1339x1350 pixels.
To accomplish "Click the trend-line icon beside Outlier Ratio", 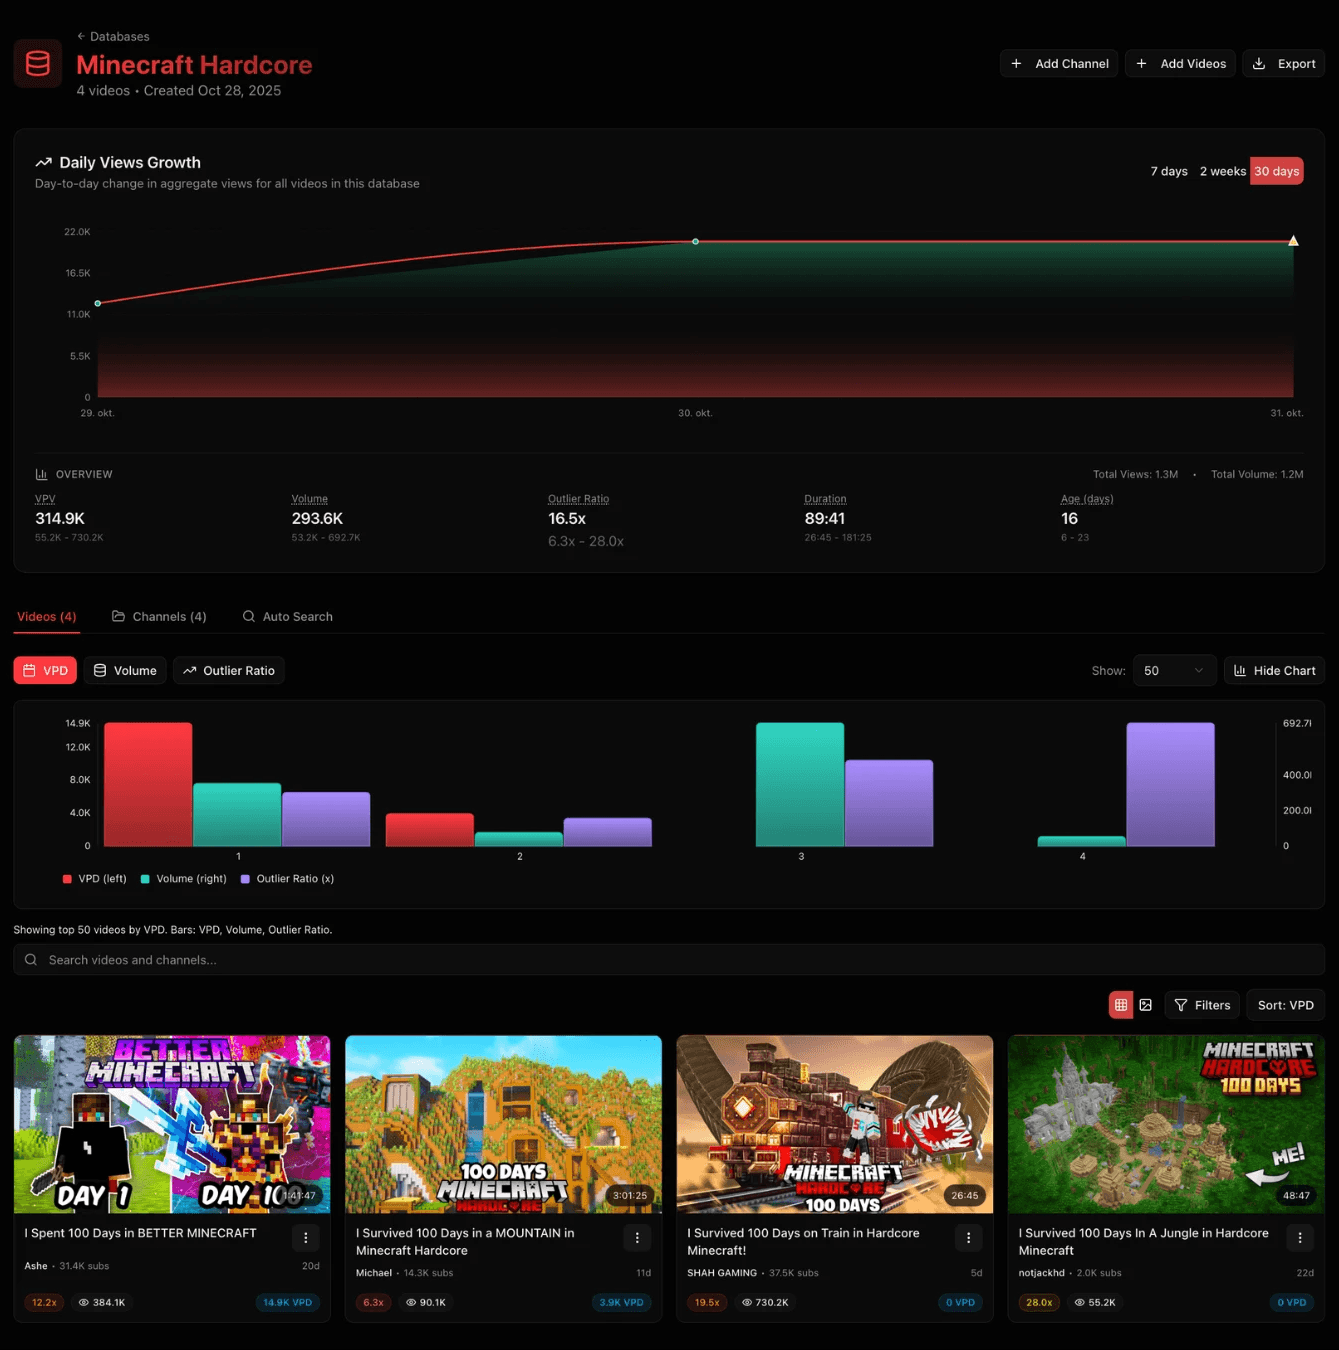I will pyautogui.click(x=189, y=670).
